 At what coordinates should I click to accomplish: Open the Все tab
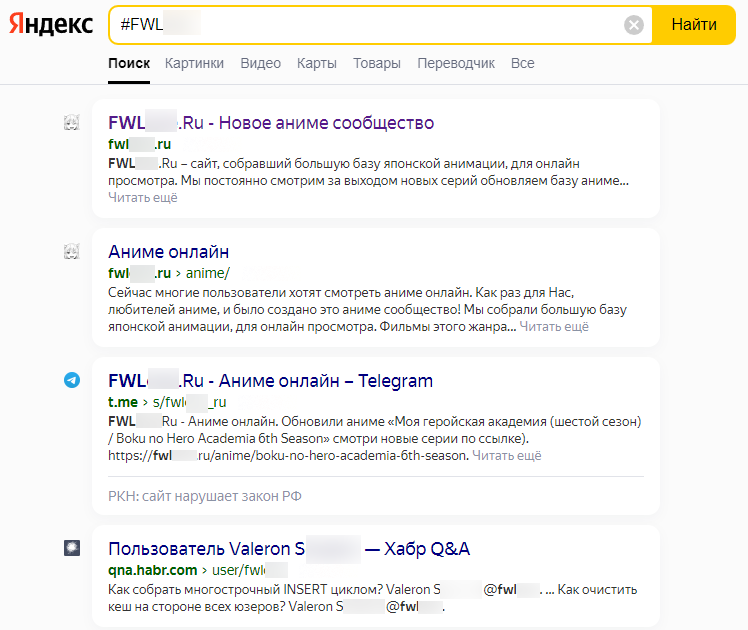(522, 63)
